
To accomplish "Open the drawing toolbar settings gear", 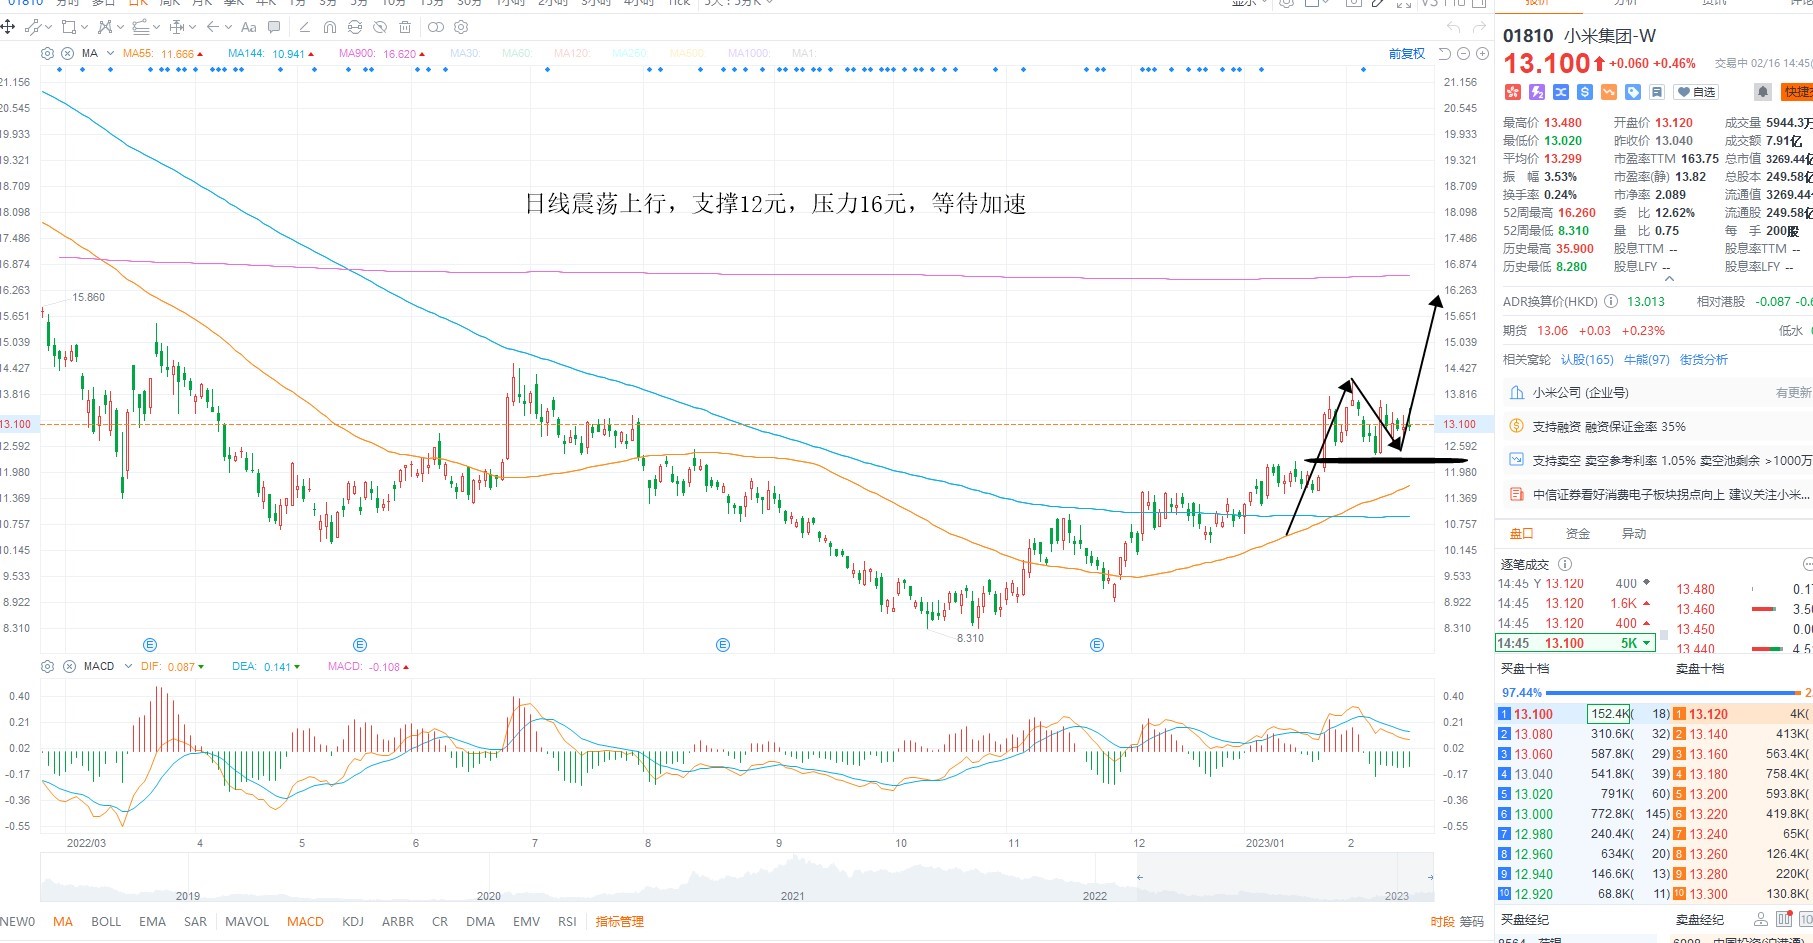I will tap(461, 27).
